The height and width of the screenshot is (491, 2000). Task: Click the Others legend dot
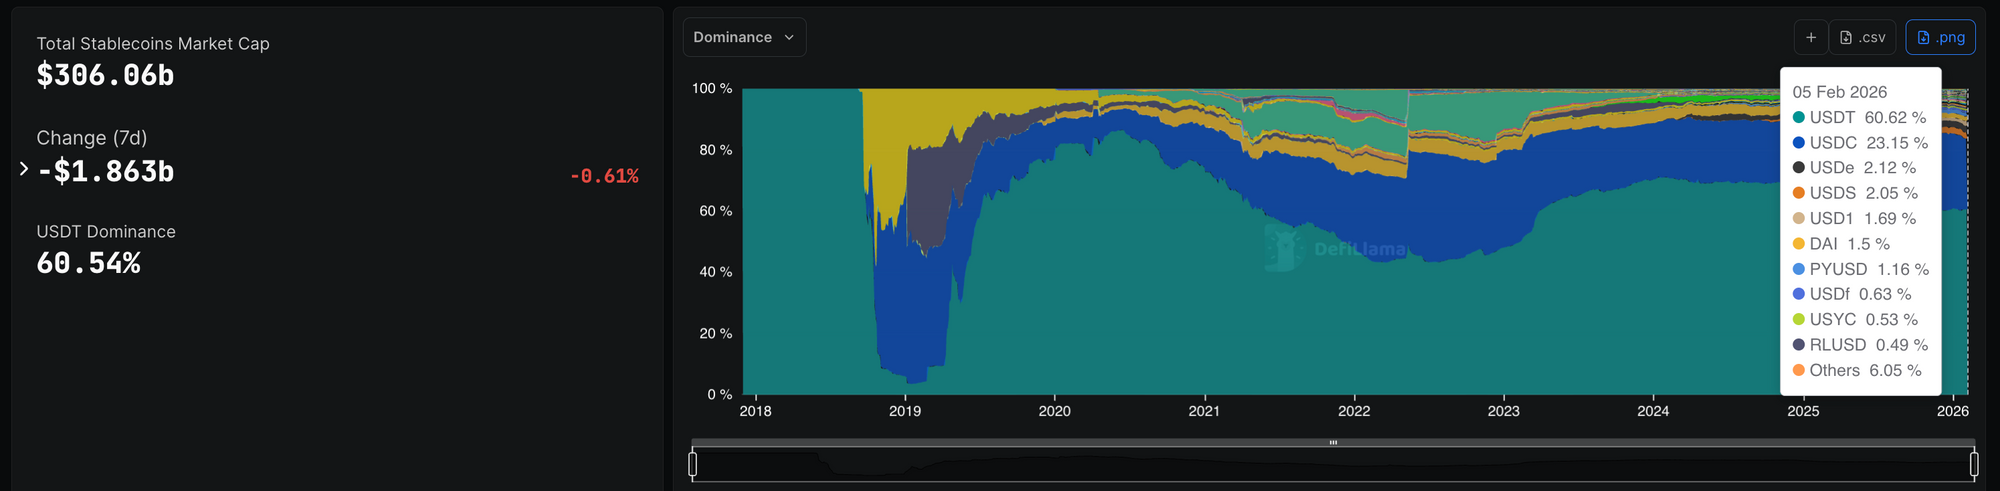[x=1799, y=370]
